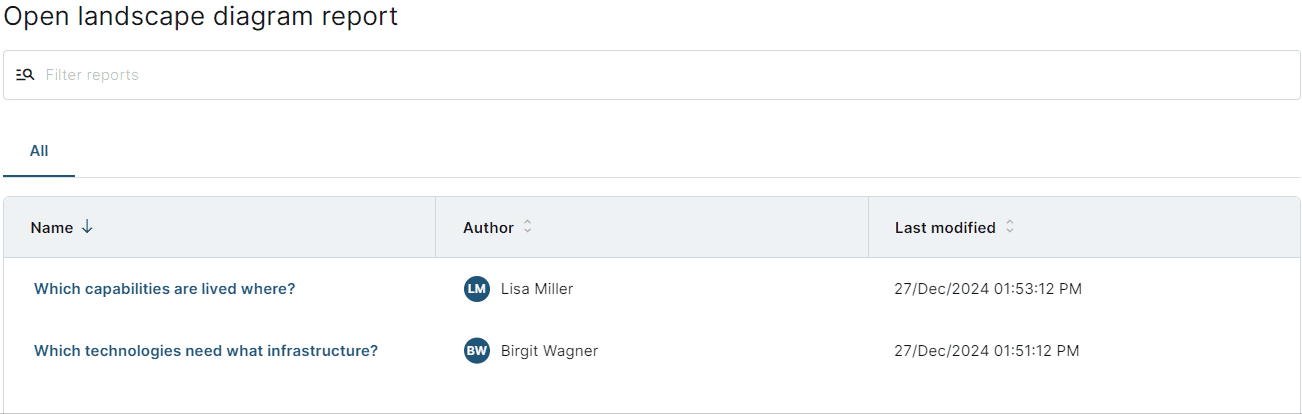Image resolution: width=1302 pixels, height=414 pixels.
Task: Select the All tab
Action: 39,151
